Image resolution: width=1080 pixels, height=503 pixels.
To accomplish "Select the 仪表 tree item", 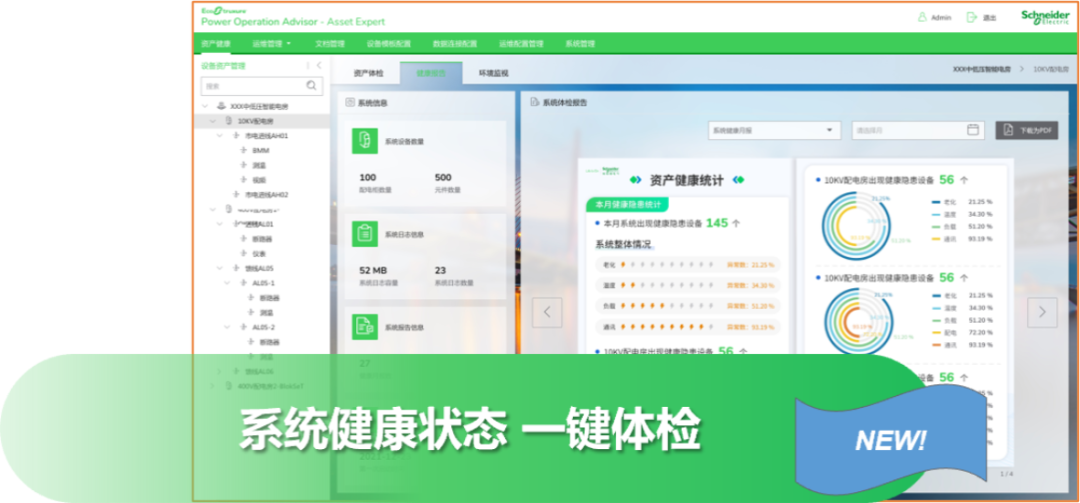I will (259, 254).
